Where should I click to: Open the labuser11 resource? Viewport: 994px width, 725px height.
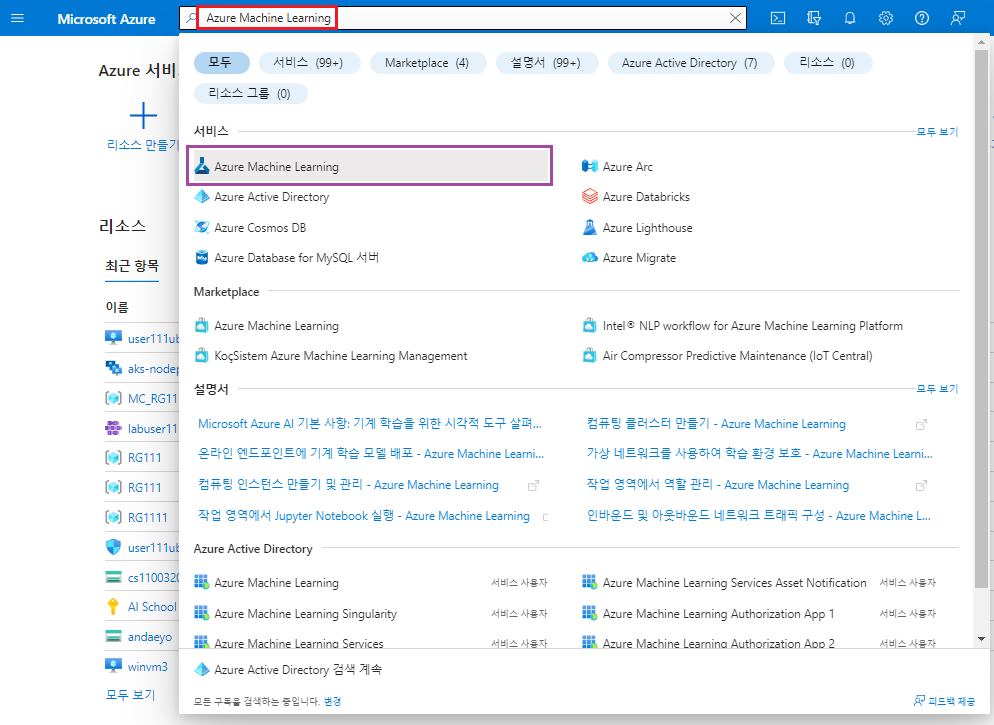[x=141, y=429]
